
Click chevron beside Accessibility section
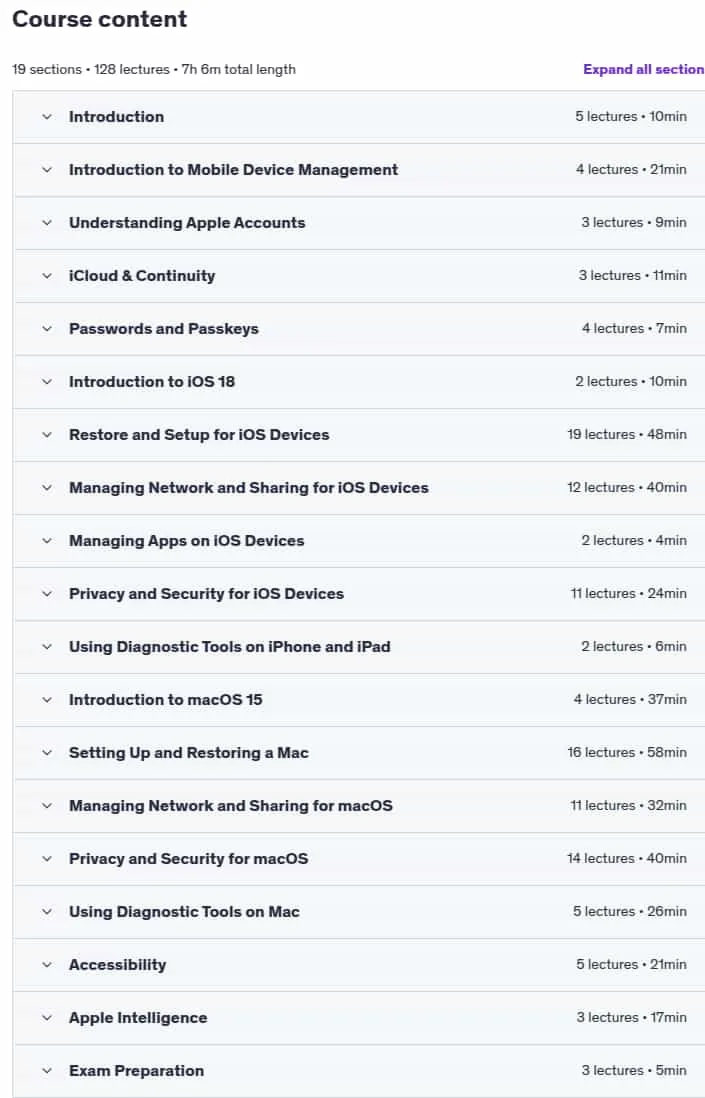click(47, 965)
